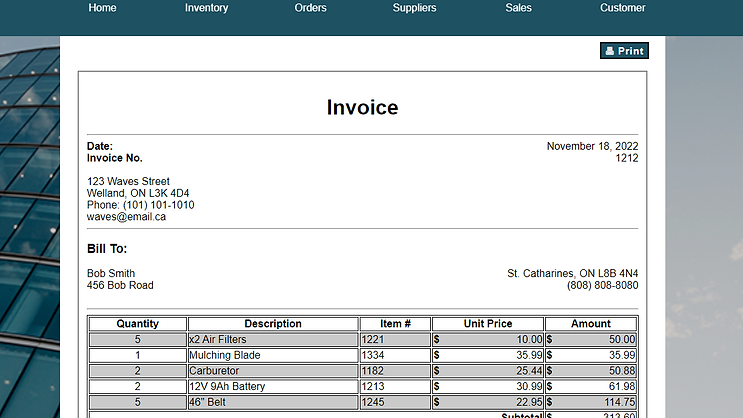Click the unit price 30.99 cell
Screen dimensions: 743x418
click(x=488, y=386)
